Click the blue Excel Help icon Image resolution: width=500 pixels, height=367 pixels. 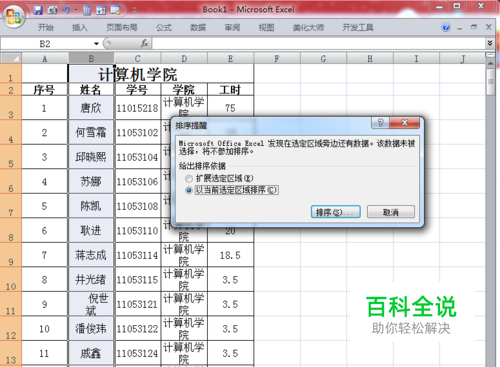click(x=446, y=27)
